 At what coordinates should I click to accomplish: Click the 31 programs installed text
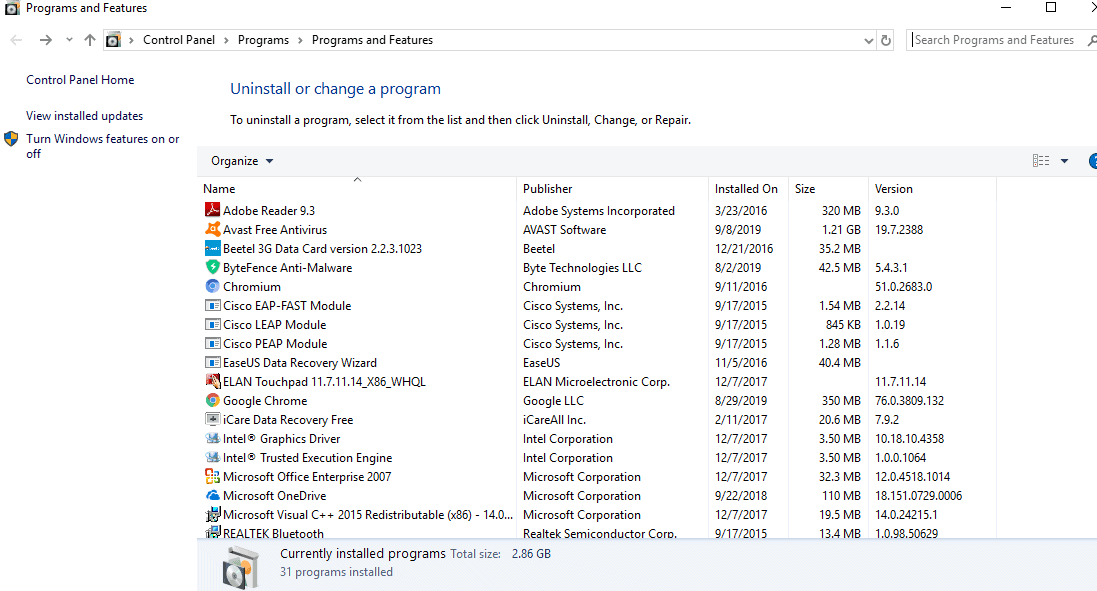pyautogui.click(x=337, y=572)
